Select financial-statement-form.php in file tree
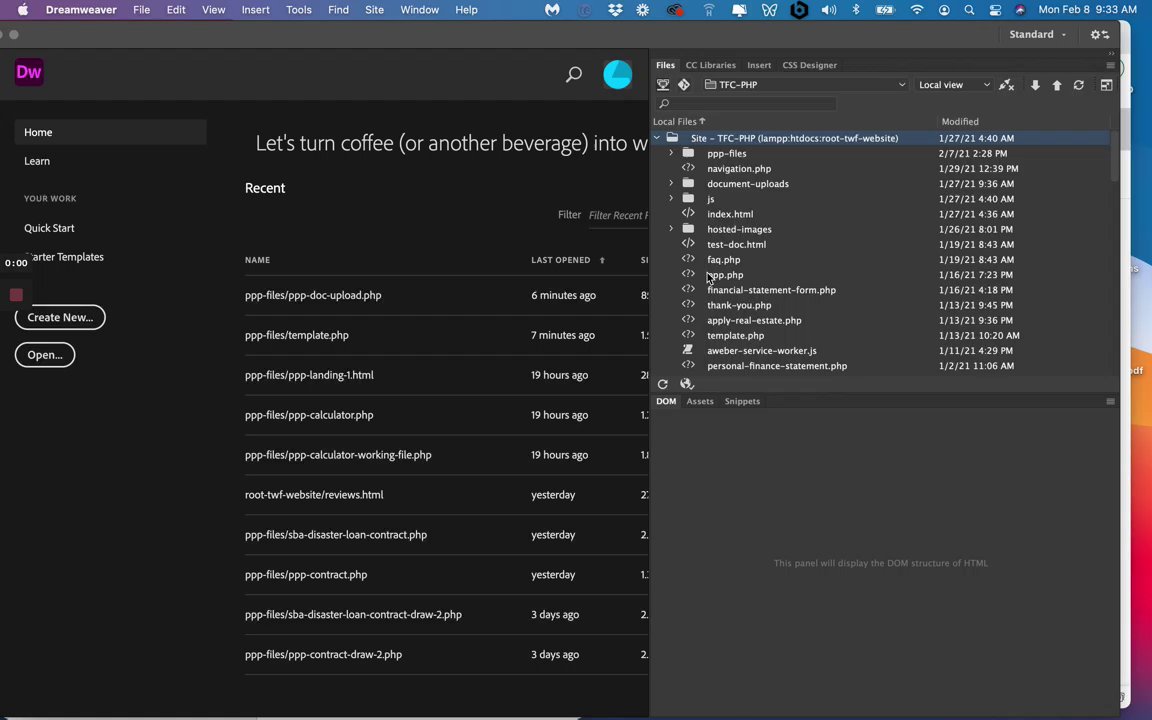Screen dimensions: 1152x720 [x=771, y=290]
